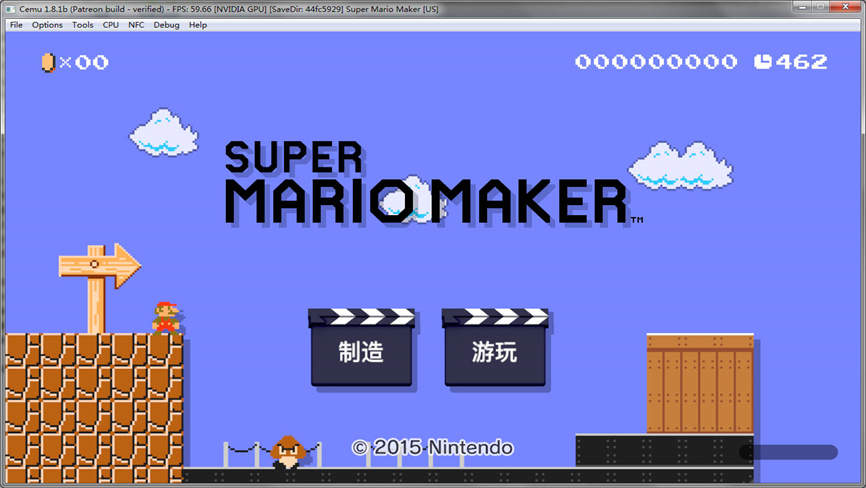Click the score 000000000 display
This screenshot has width=866, height=488.
[656, 62]
